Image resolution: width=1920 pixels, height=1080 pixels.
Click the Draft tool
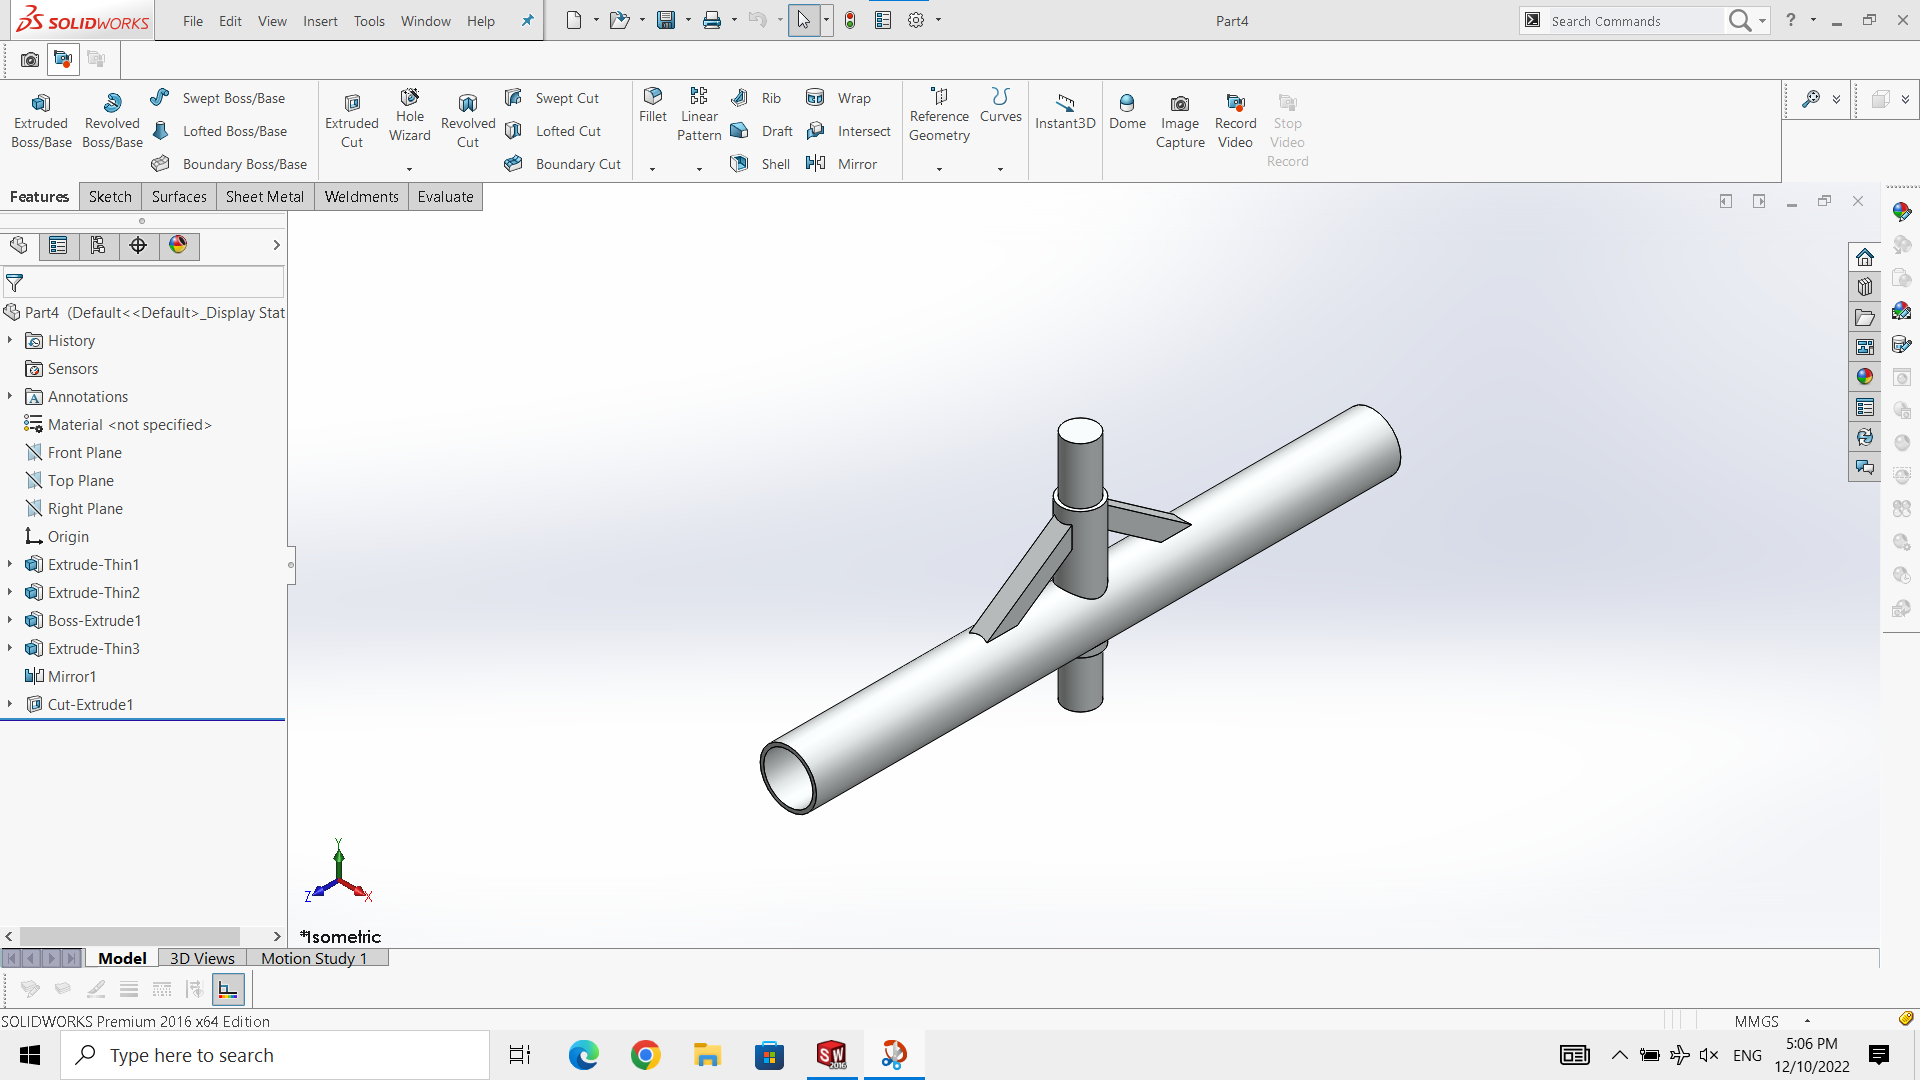(x=762, y=131)
